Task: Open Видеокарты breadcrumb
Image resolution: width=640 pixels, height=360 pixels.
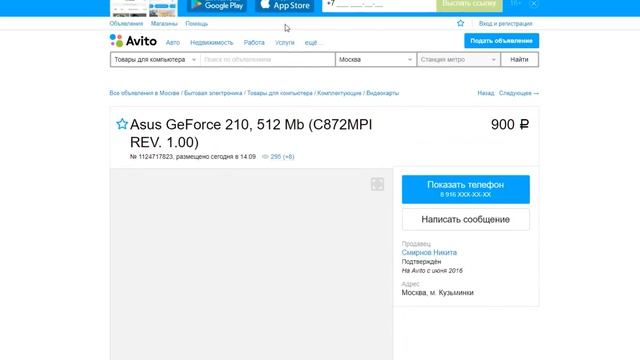Action: pos(382,93)
